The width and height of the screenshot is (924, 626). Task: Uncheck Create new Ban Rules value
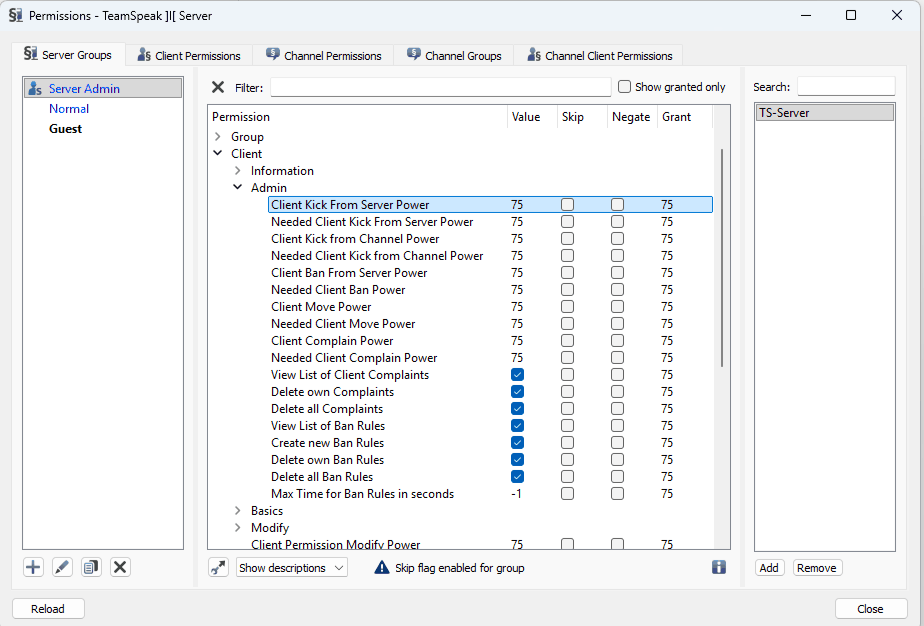click(x=517, y=443)
